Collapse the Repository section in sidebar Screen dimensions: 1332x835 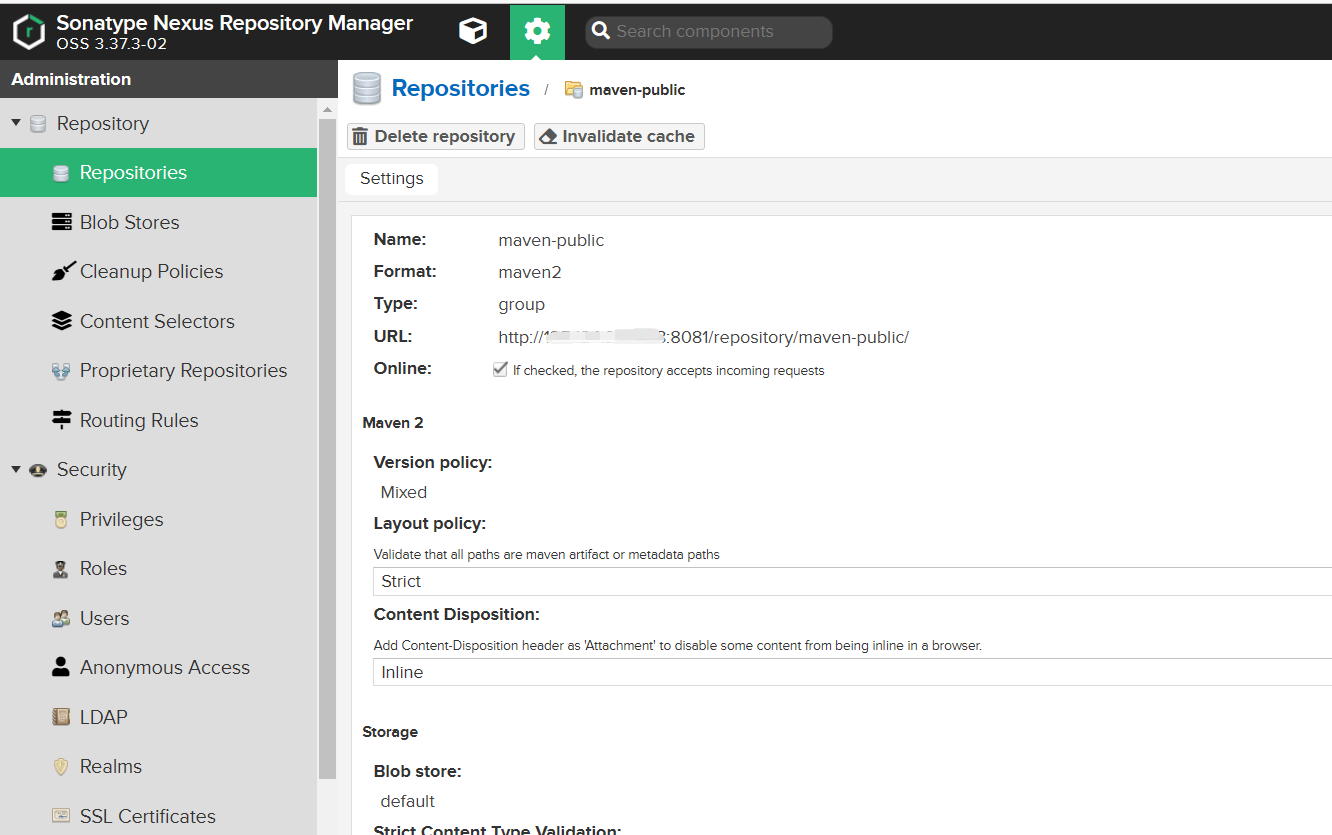pos(16,122)
